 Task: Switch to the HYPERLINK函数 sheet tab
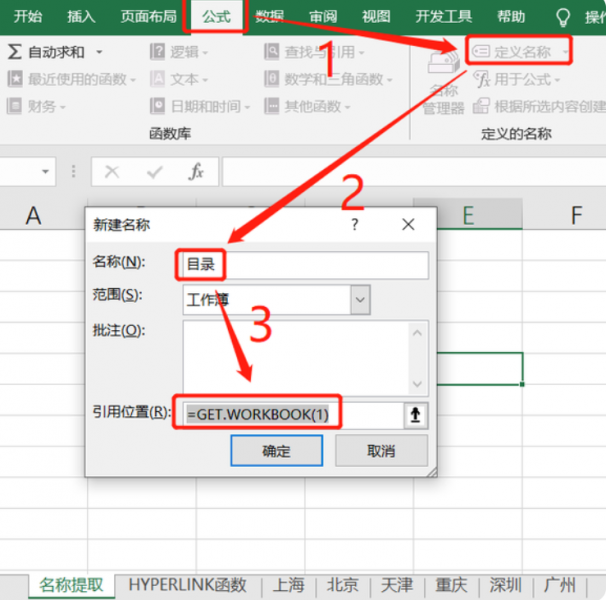click(187, 585)
